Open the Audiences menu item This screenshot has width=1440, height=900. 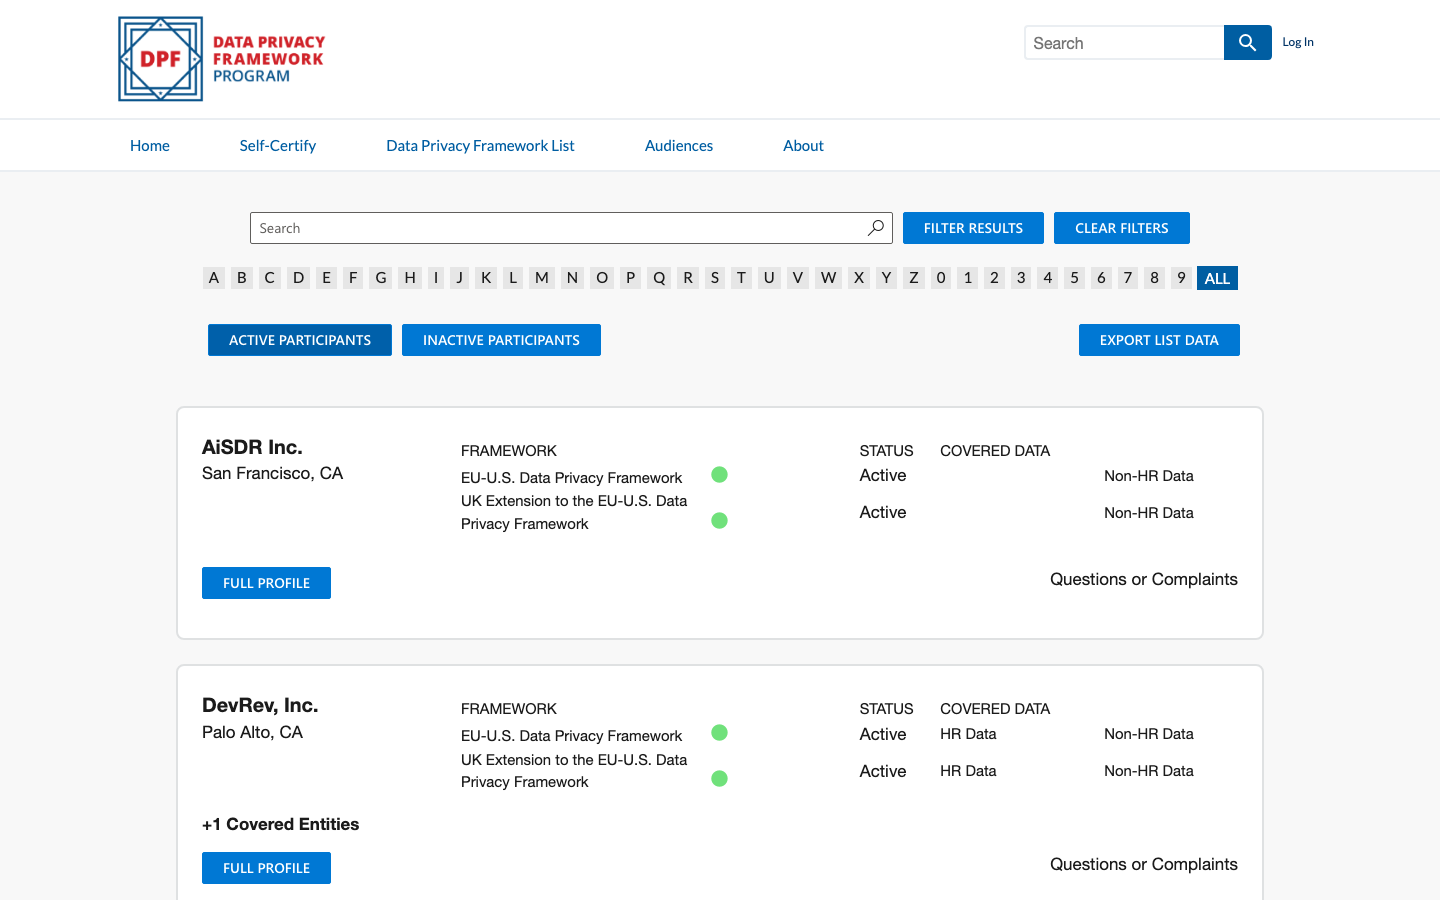(679, 145)
